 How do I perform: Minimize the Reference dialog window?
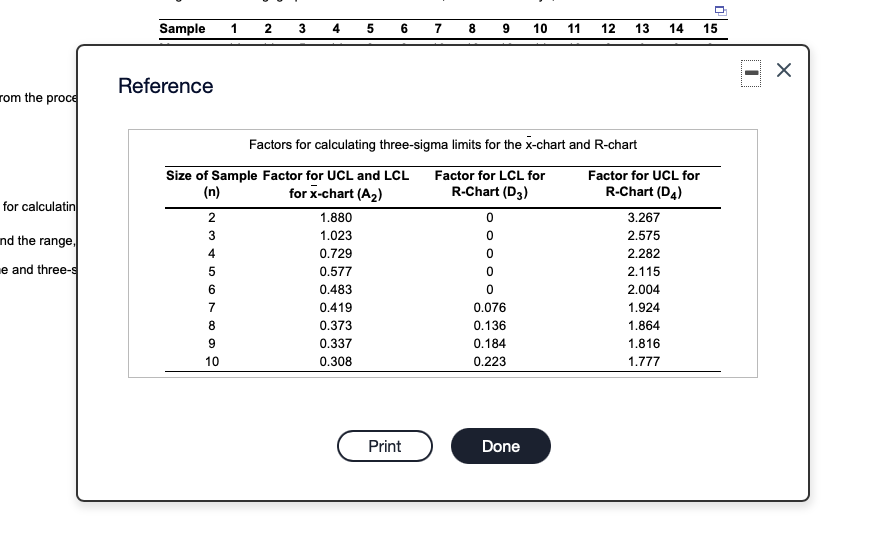tap(751, 73)
